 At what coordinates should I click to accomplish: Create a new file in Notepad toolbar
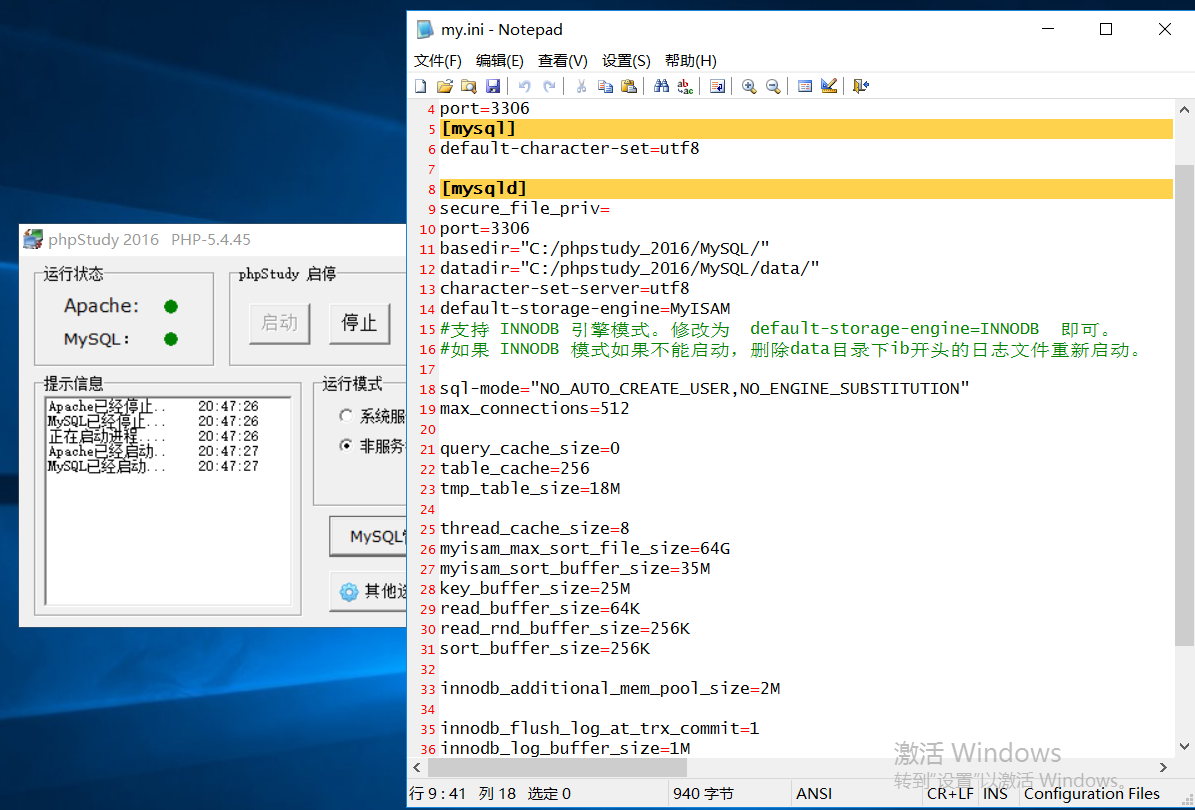421,86
